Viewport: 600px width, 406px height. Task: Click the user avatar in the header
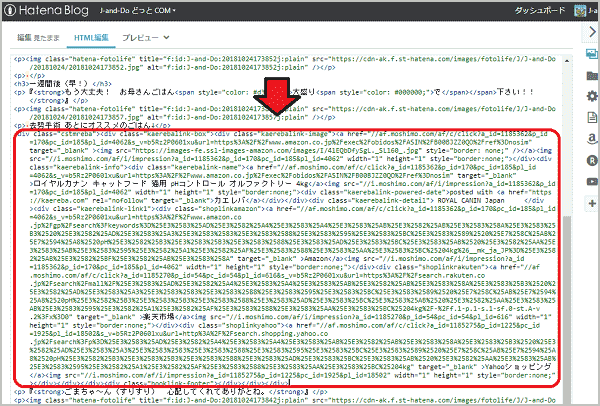[580, 11]
